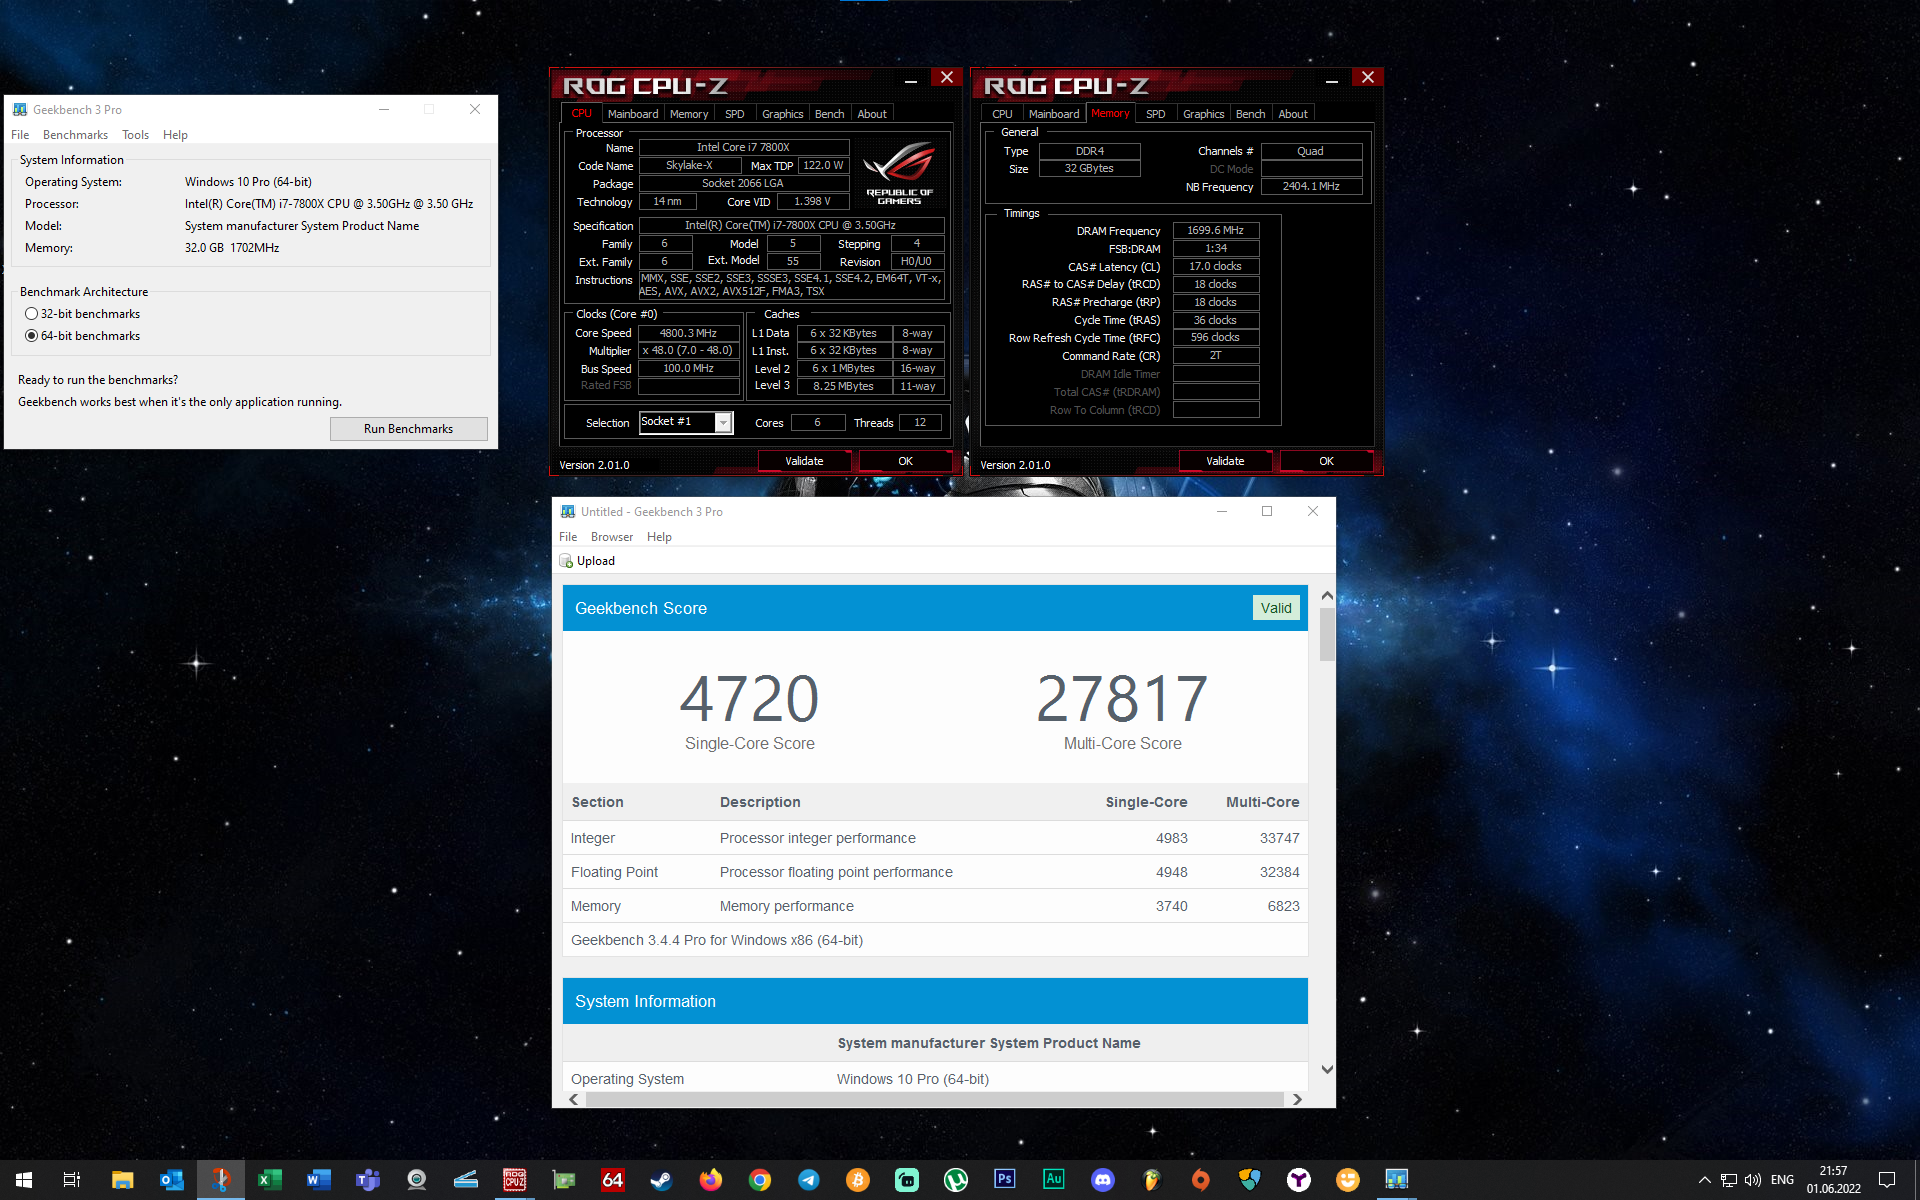Click OK in right CPU-Z window
The width and height of the screenshot is (1920, 1200).
click(x=1326, y=461)
